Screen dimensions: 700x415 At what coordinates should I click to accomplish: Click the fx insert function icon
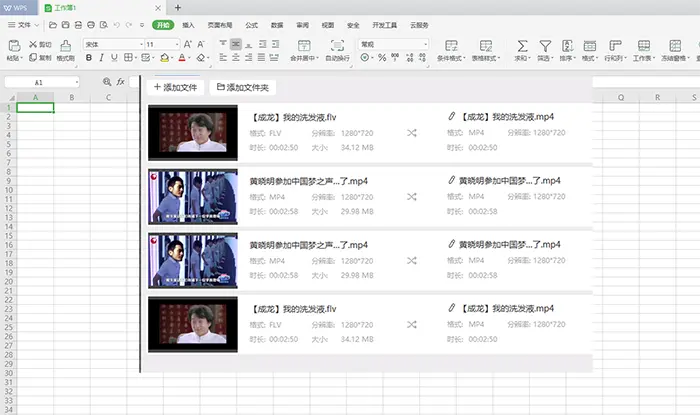point(121,82)
